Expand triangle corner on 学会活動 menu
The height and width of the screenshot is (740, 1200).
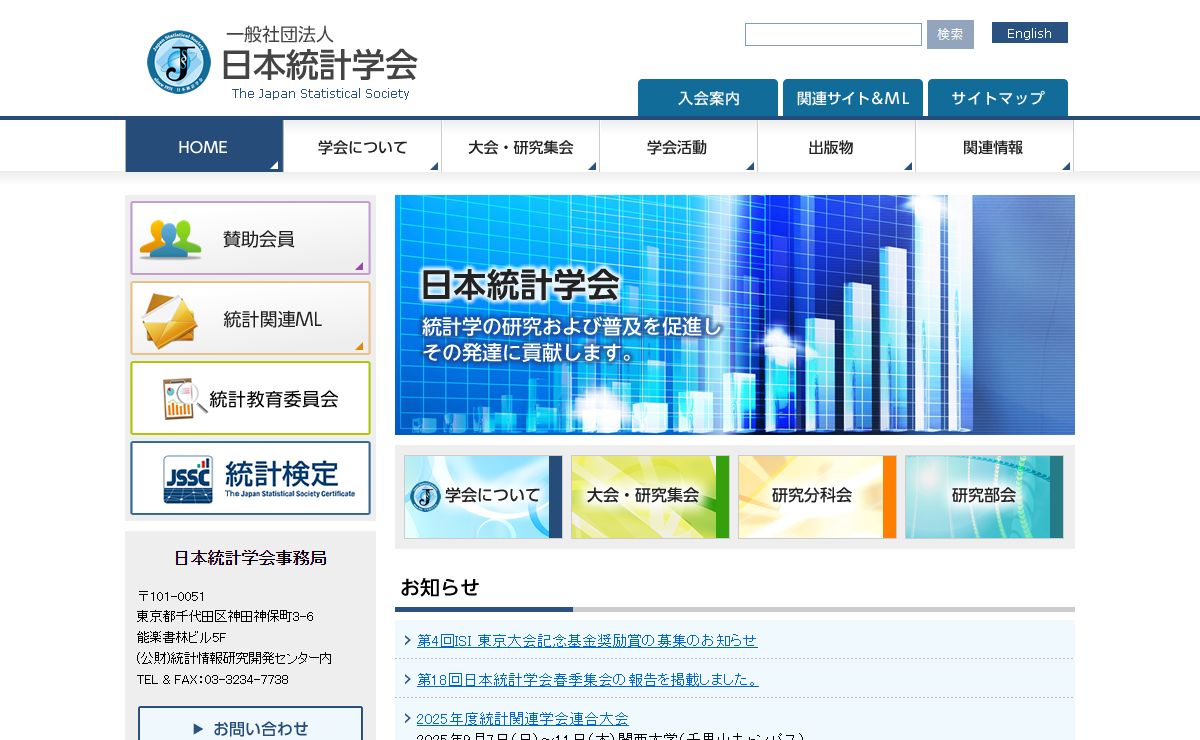point(750,166)
